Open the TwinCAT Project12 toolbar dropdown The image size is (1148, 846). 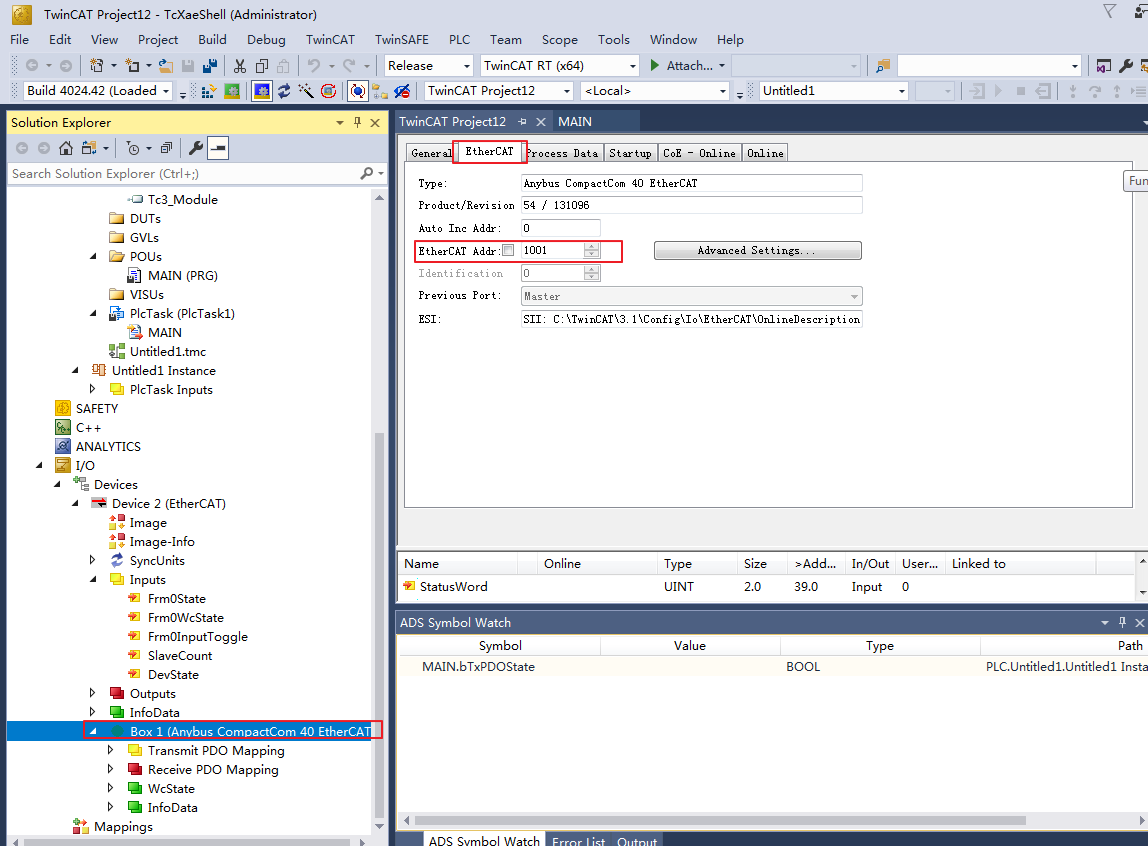click(x=567, y=91)
